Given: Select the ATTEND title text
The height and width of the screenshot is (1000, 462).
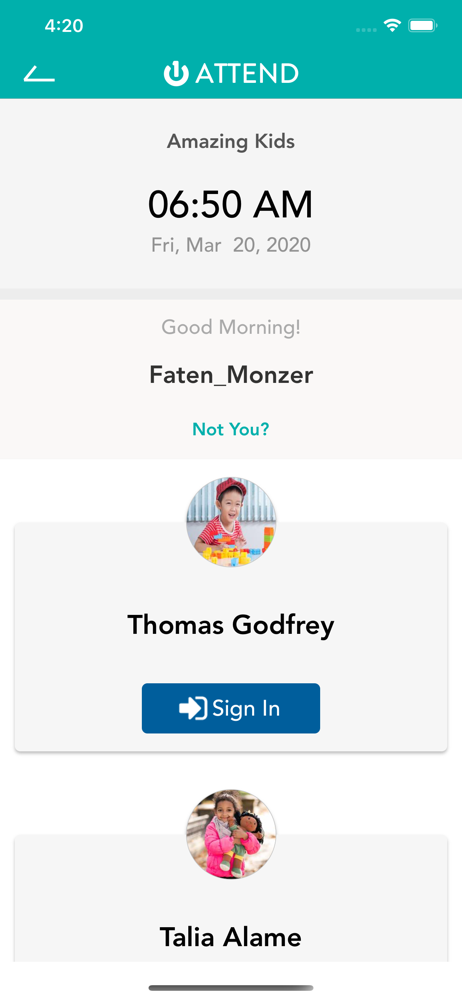Looking at the screenshot, I should (247, 74).
